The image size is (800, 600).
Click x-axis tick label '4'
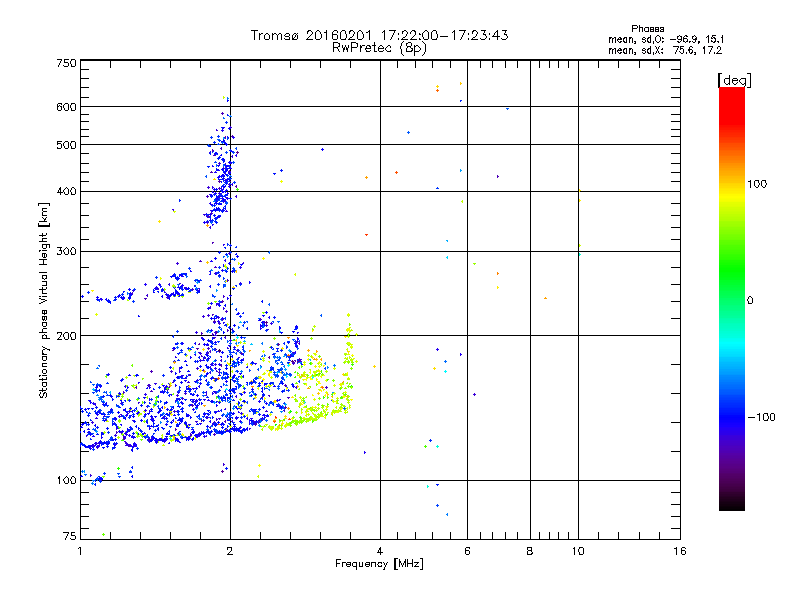[x=380, y=551]
